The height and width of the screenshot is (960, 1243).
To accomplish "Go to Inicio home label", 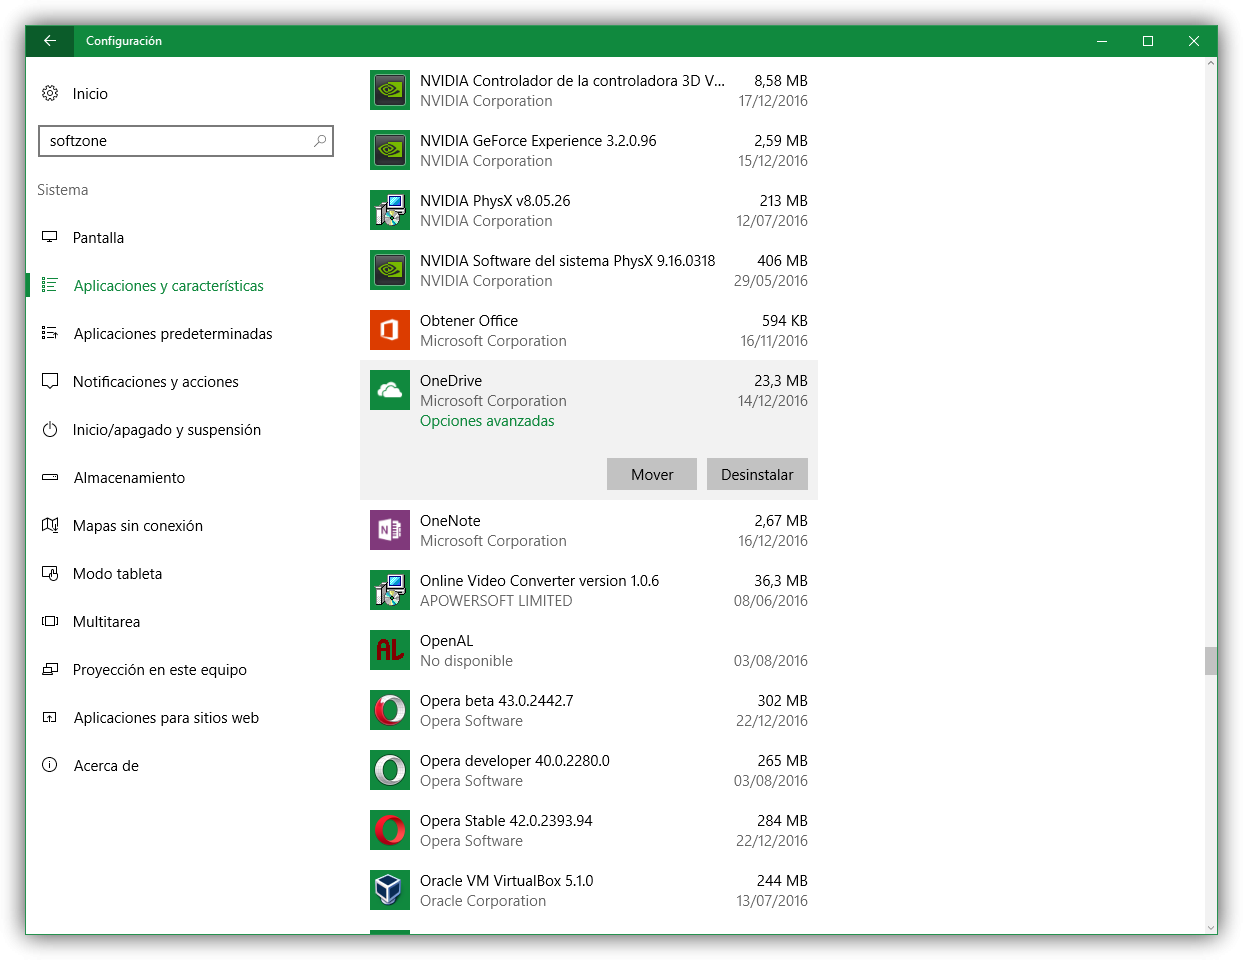I will (90, 93).
